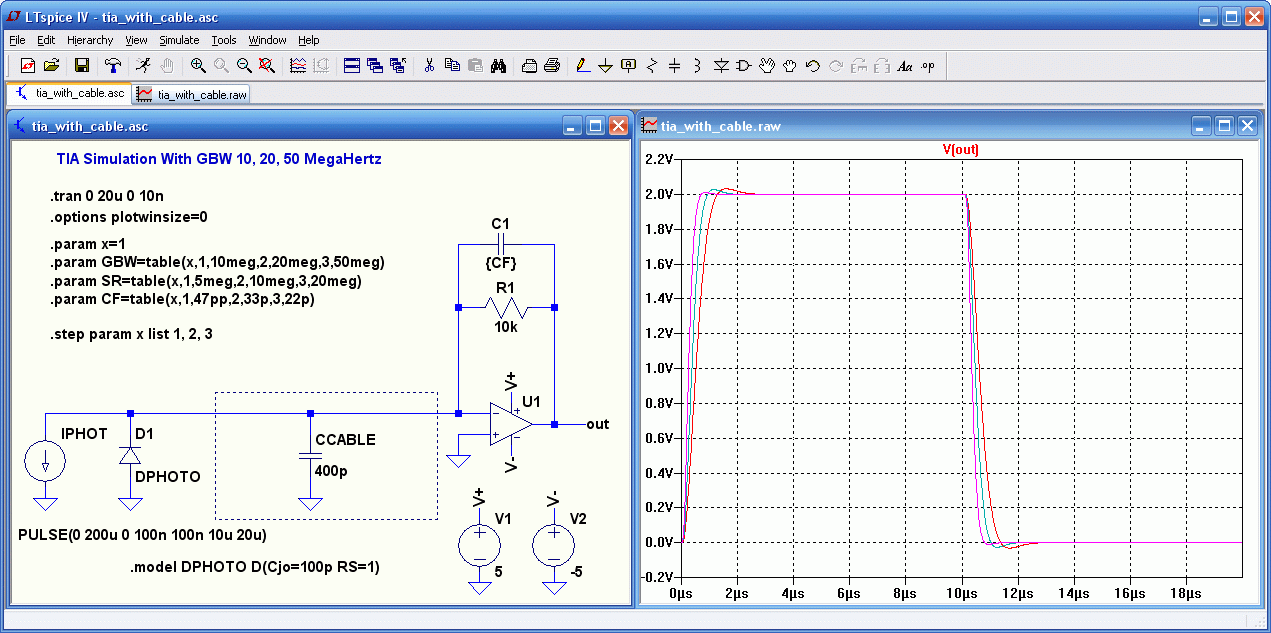Select the Draw Wire pencil tool
Screen dimensions: 1271x633
pos(582,65)
